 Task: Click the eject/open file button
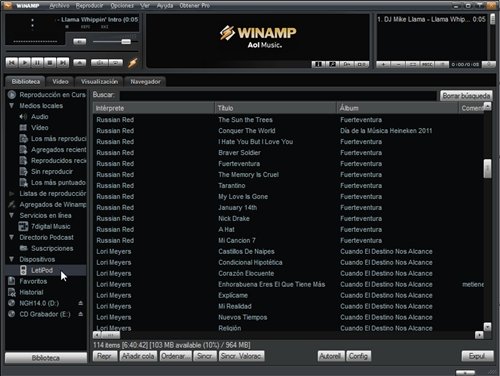[80, 62]
